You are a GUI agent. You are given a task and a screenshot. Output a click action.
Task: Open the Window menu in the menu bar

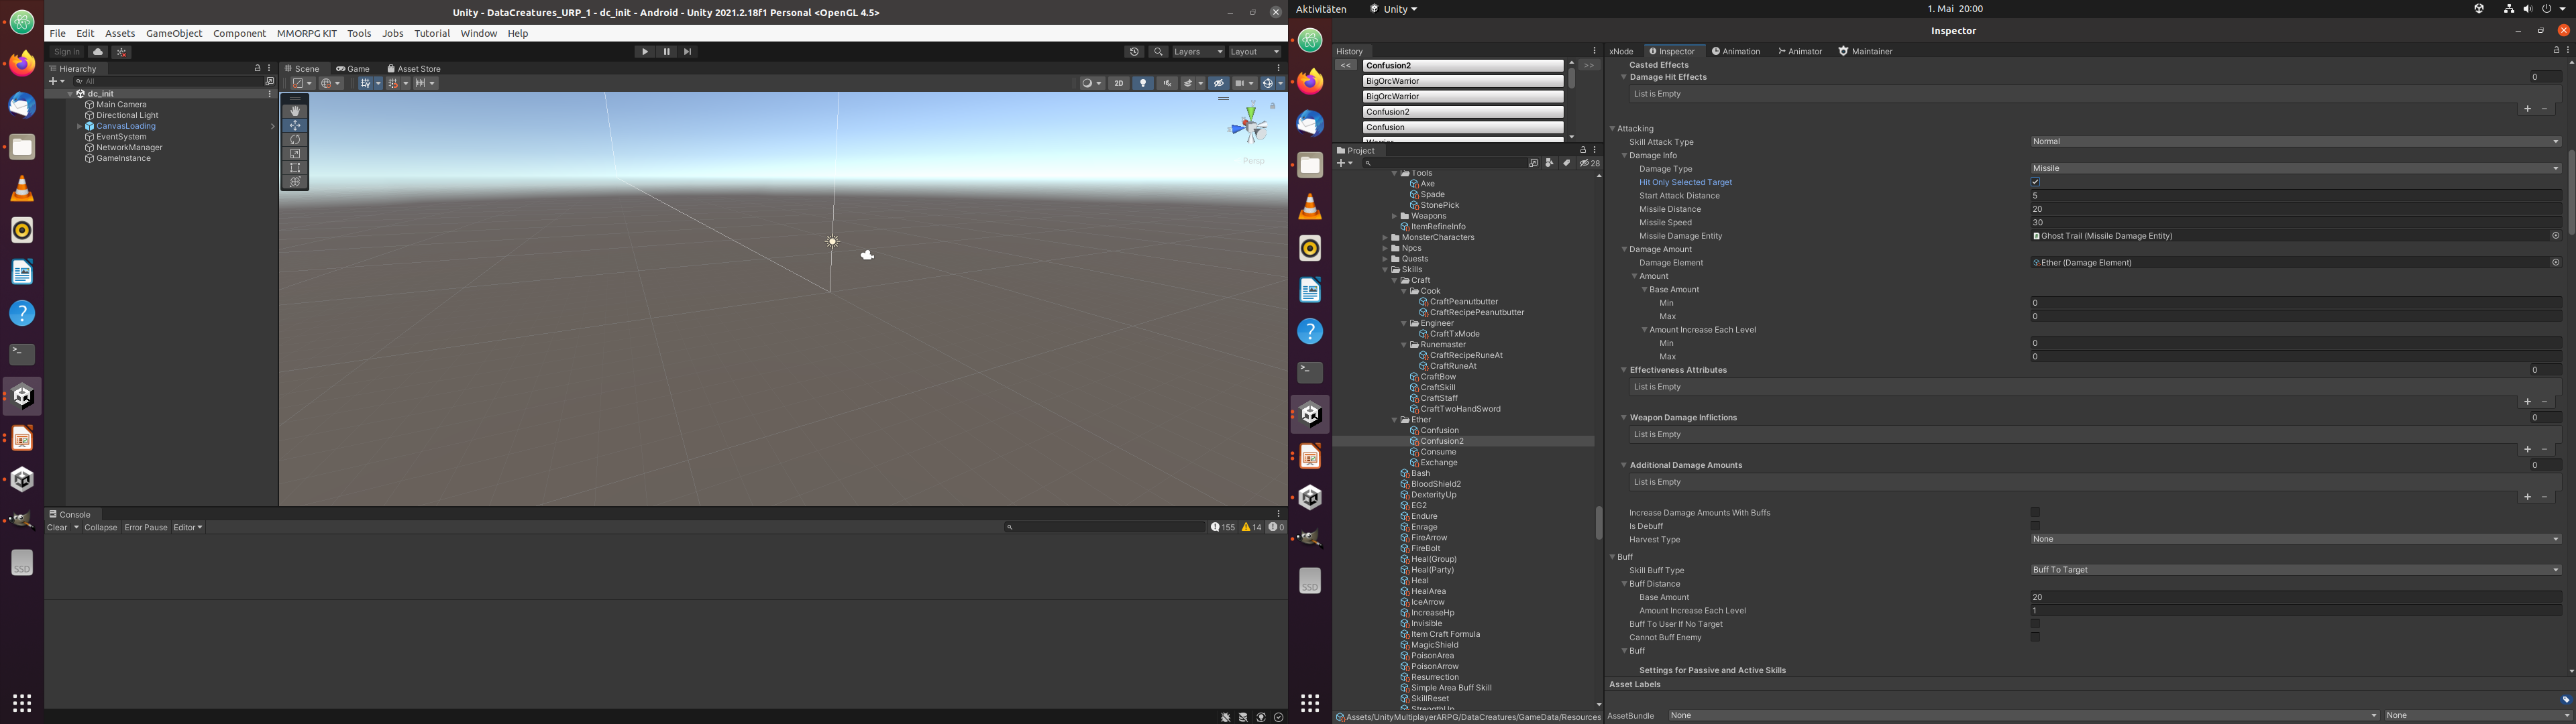point(478,33)
